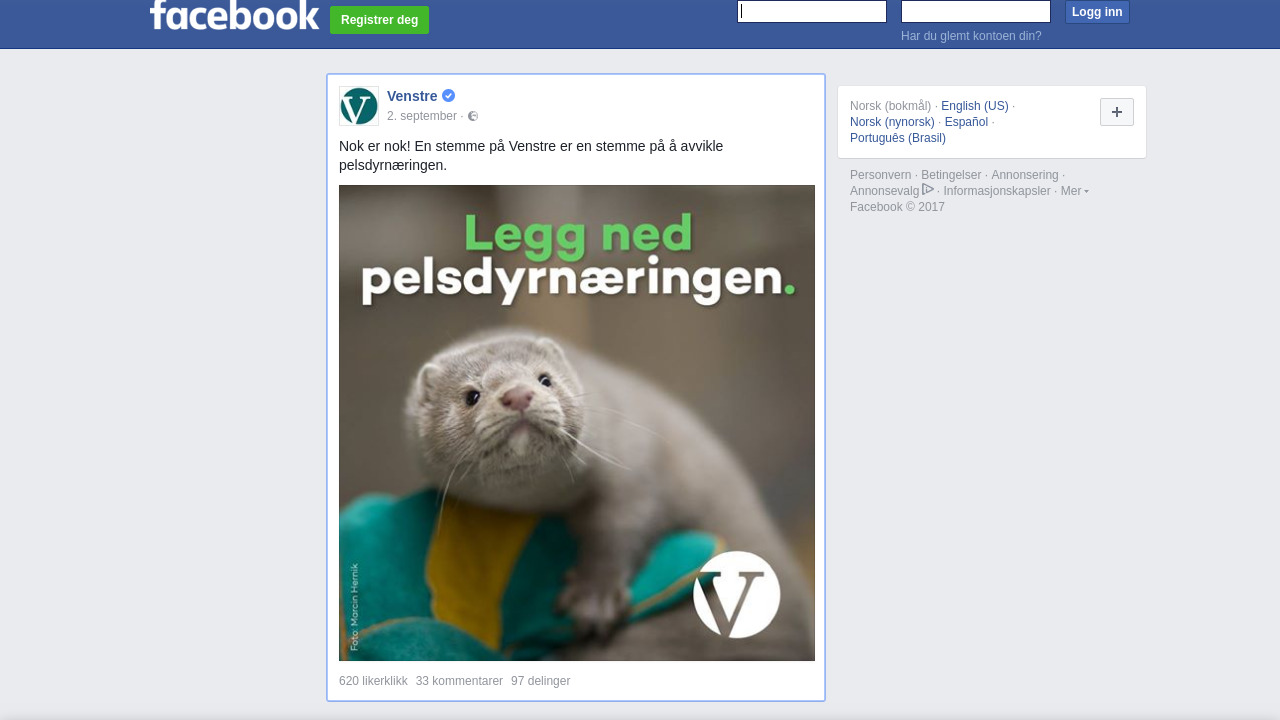Open the Venstre page name link

pyautogui.click(x=412, y=96)
